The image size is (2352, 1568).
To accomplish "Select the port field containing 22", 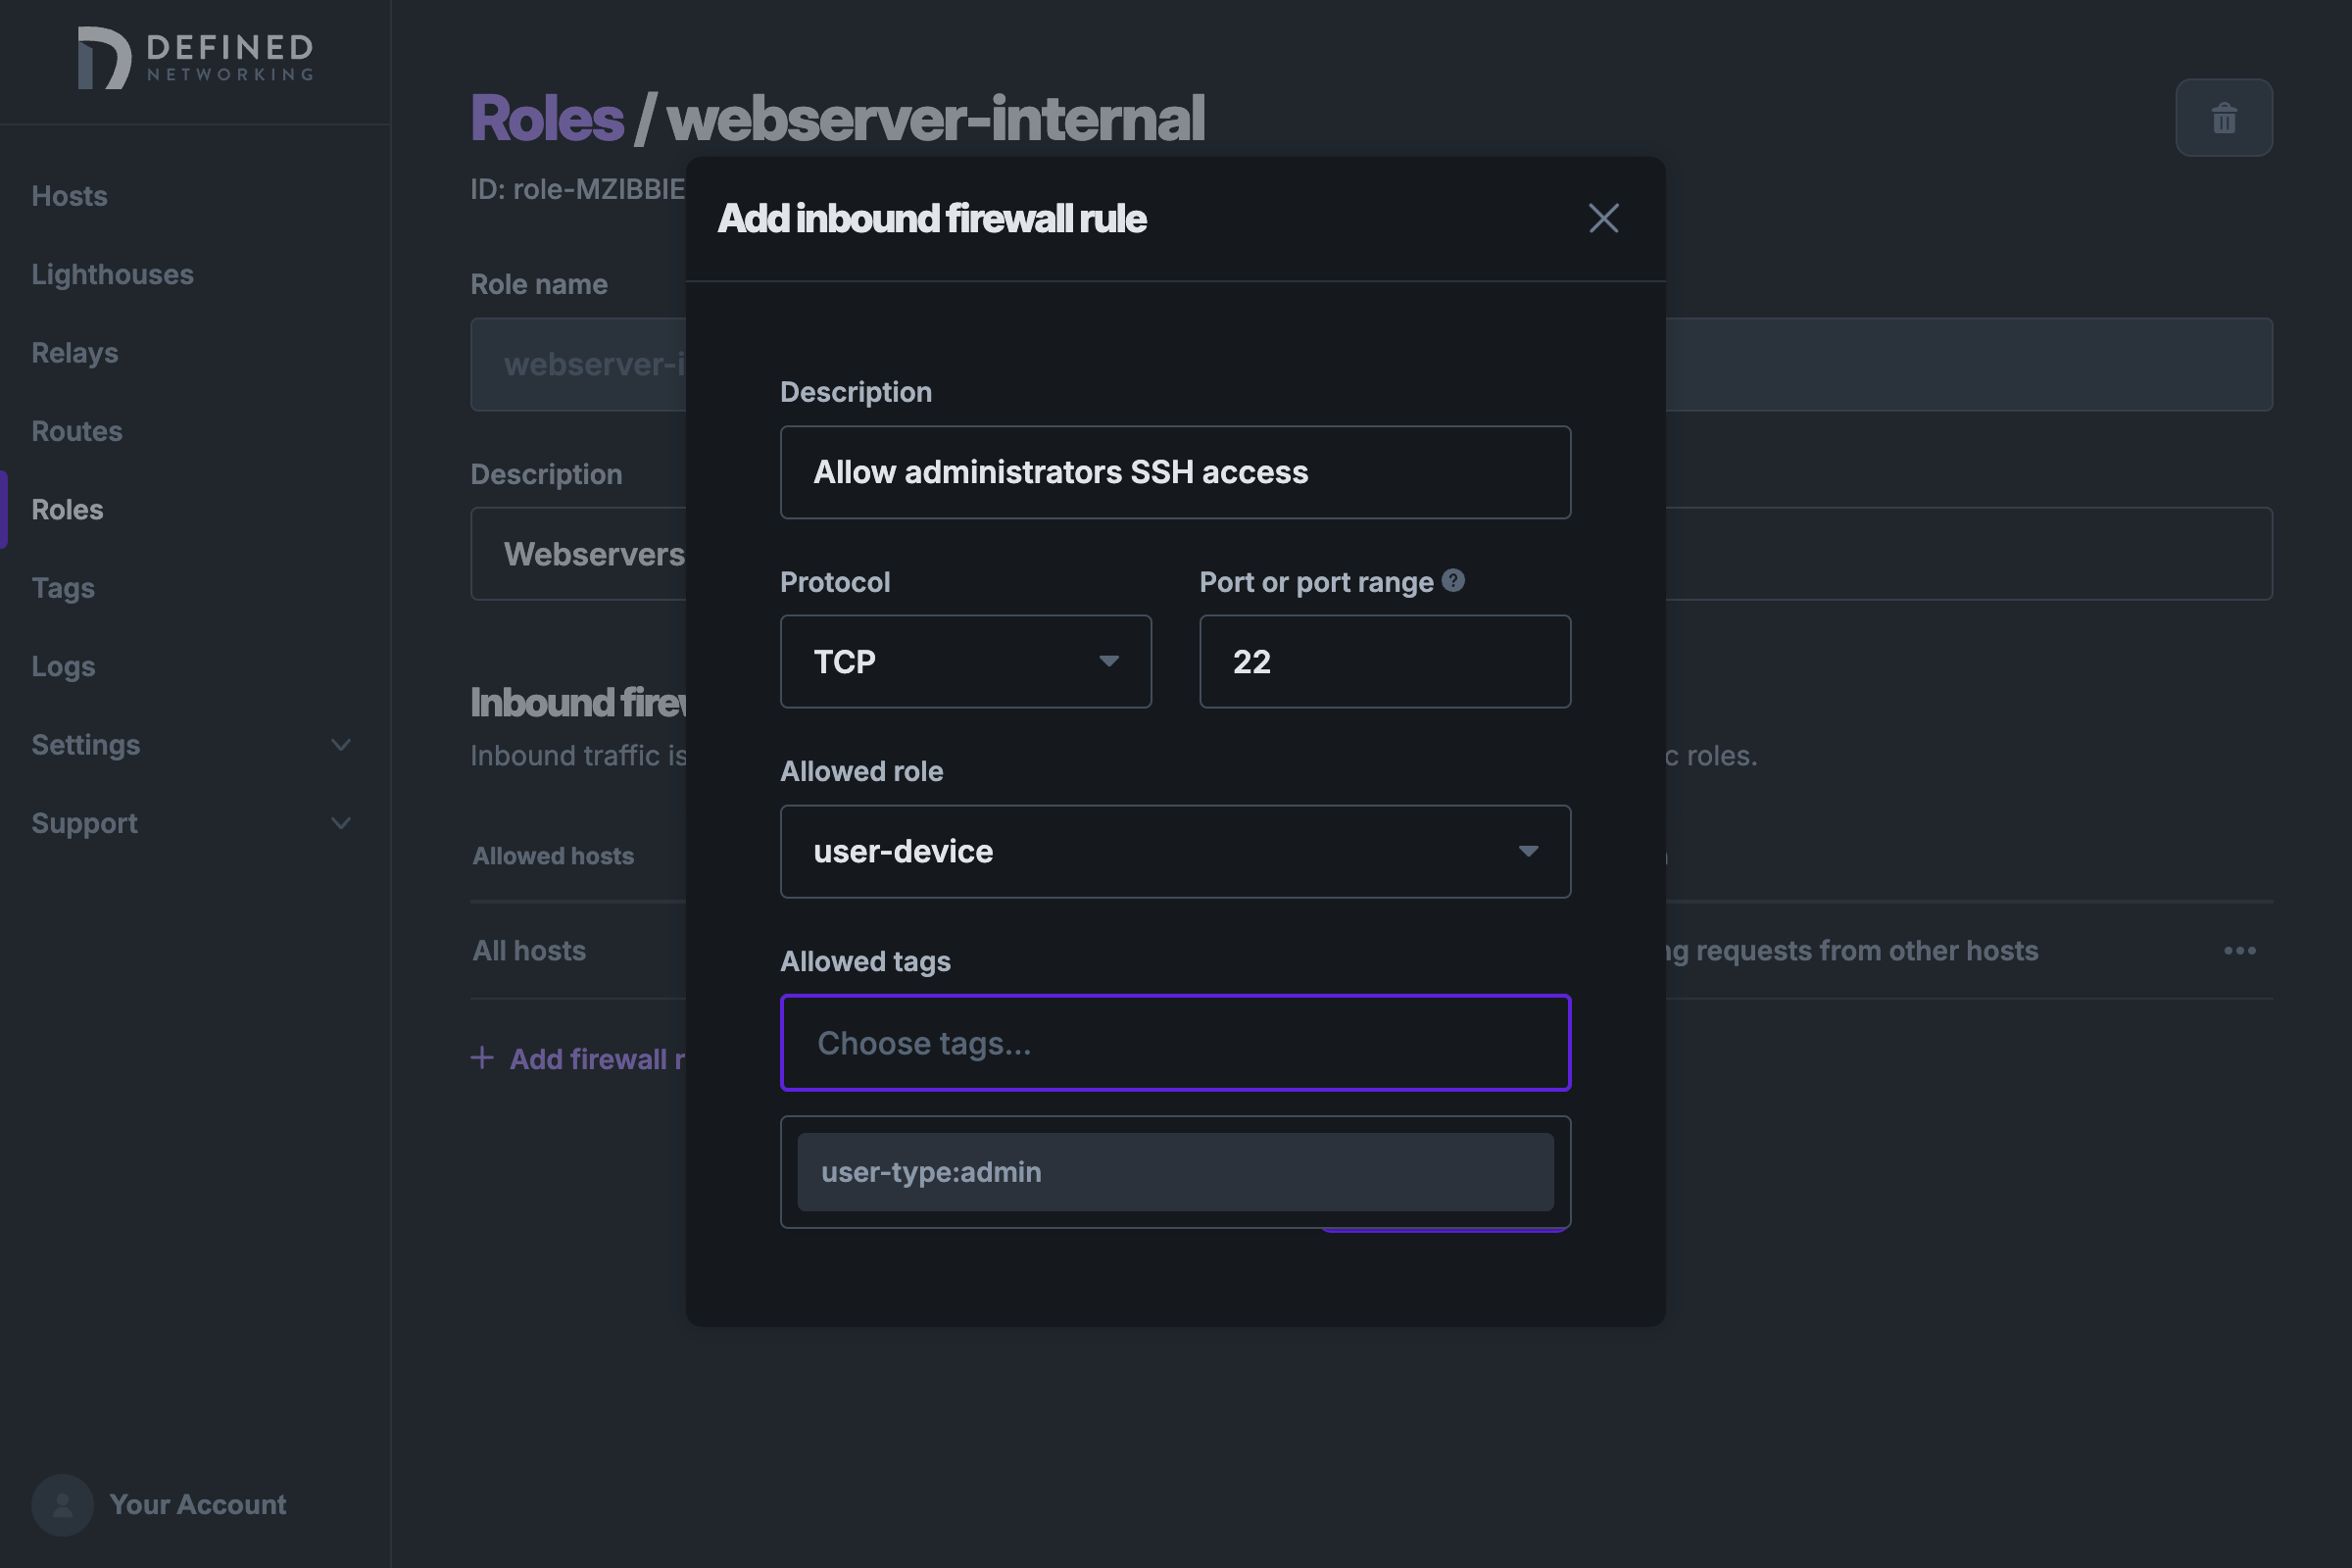I will click(x=1384, y=661).
